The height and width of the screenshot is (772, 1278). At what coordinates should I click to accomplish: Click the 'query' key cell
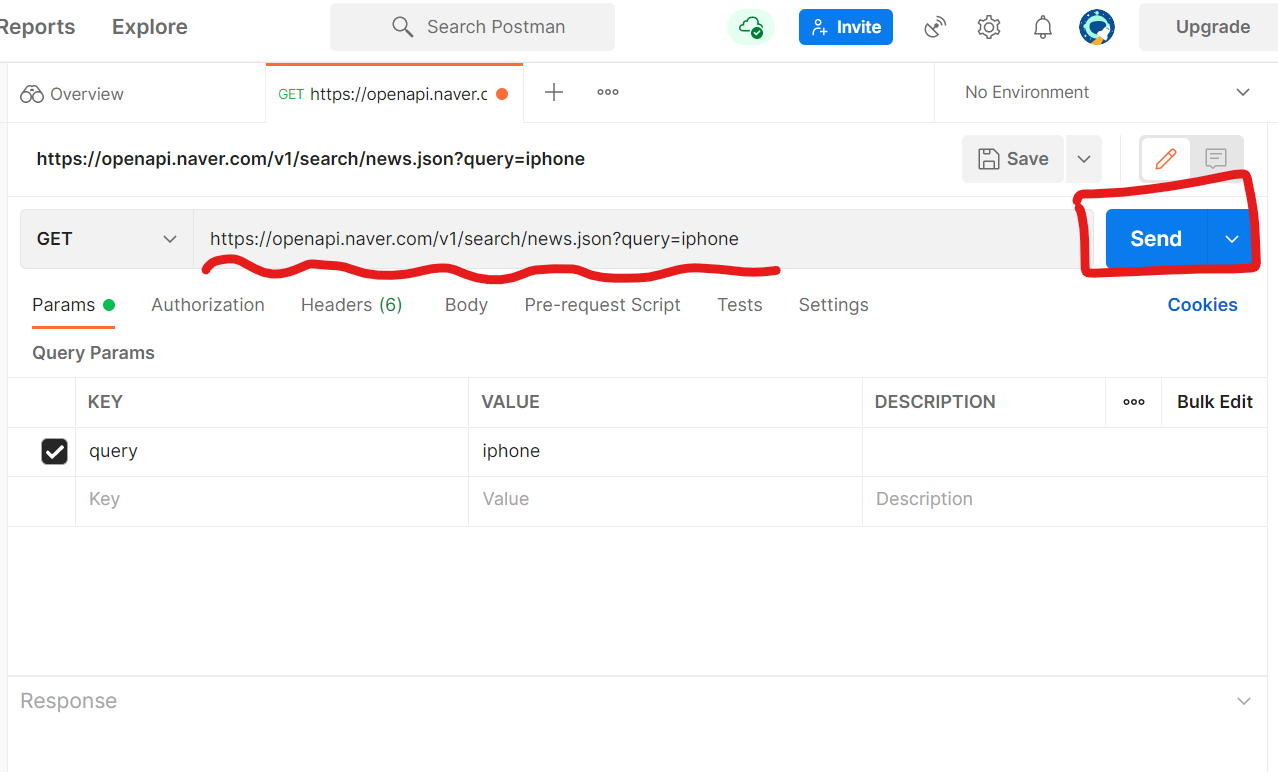click(x=272, y=452)
